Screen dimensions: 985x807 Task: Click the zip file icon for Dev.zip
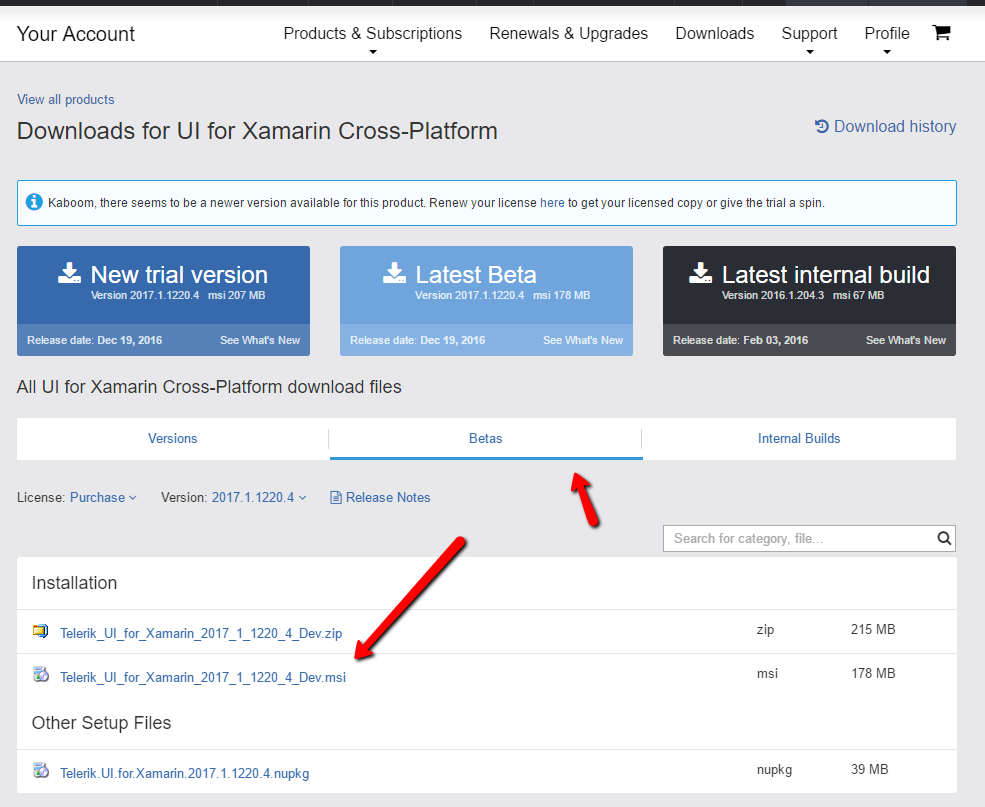click(x=40, y=632)
